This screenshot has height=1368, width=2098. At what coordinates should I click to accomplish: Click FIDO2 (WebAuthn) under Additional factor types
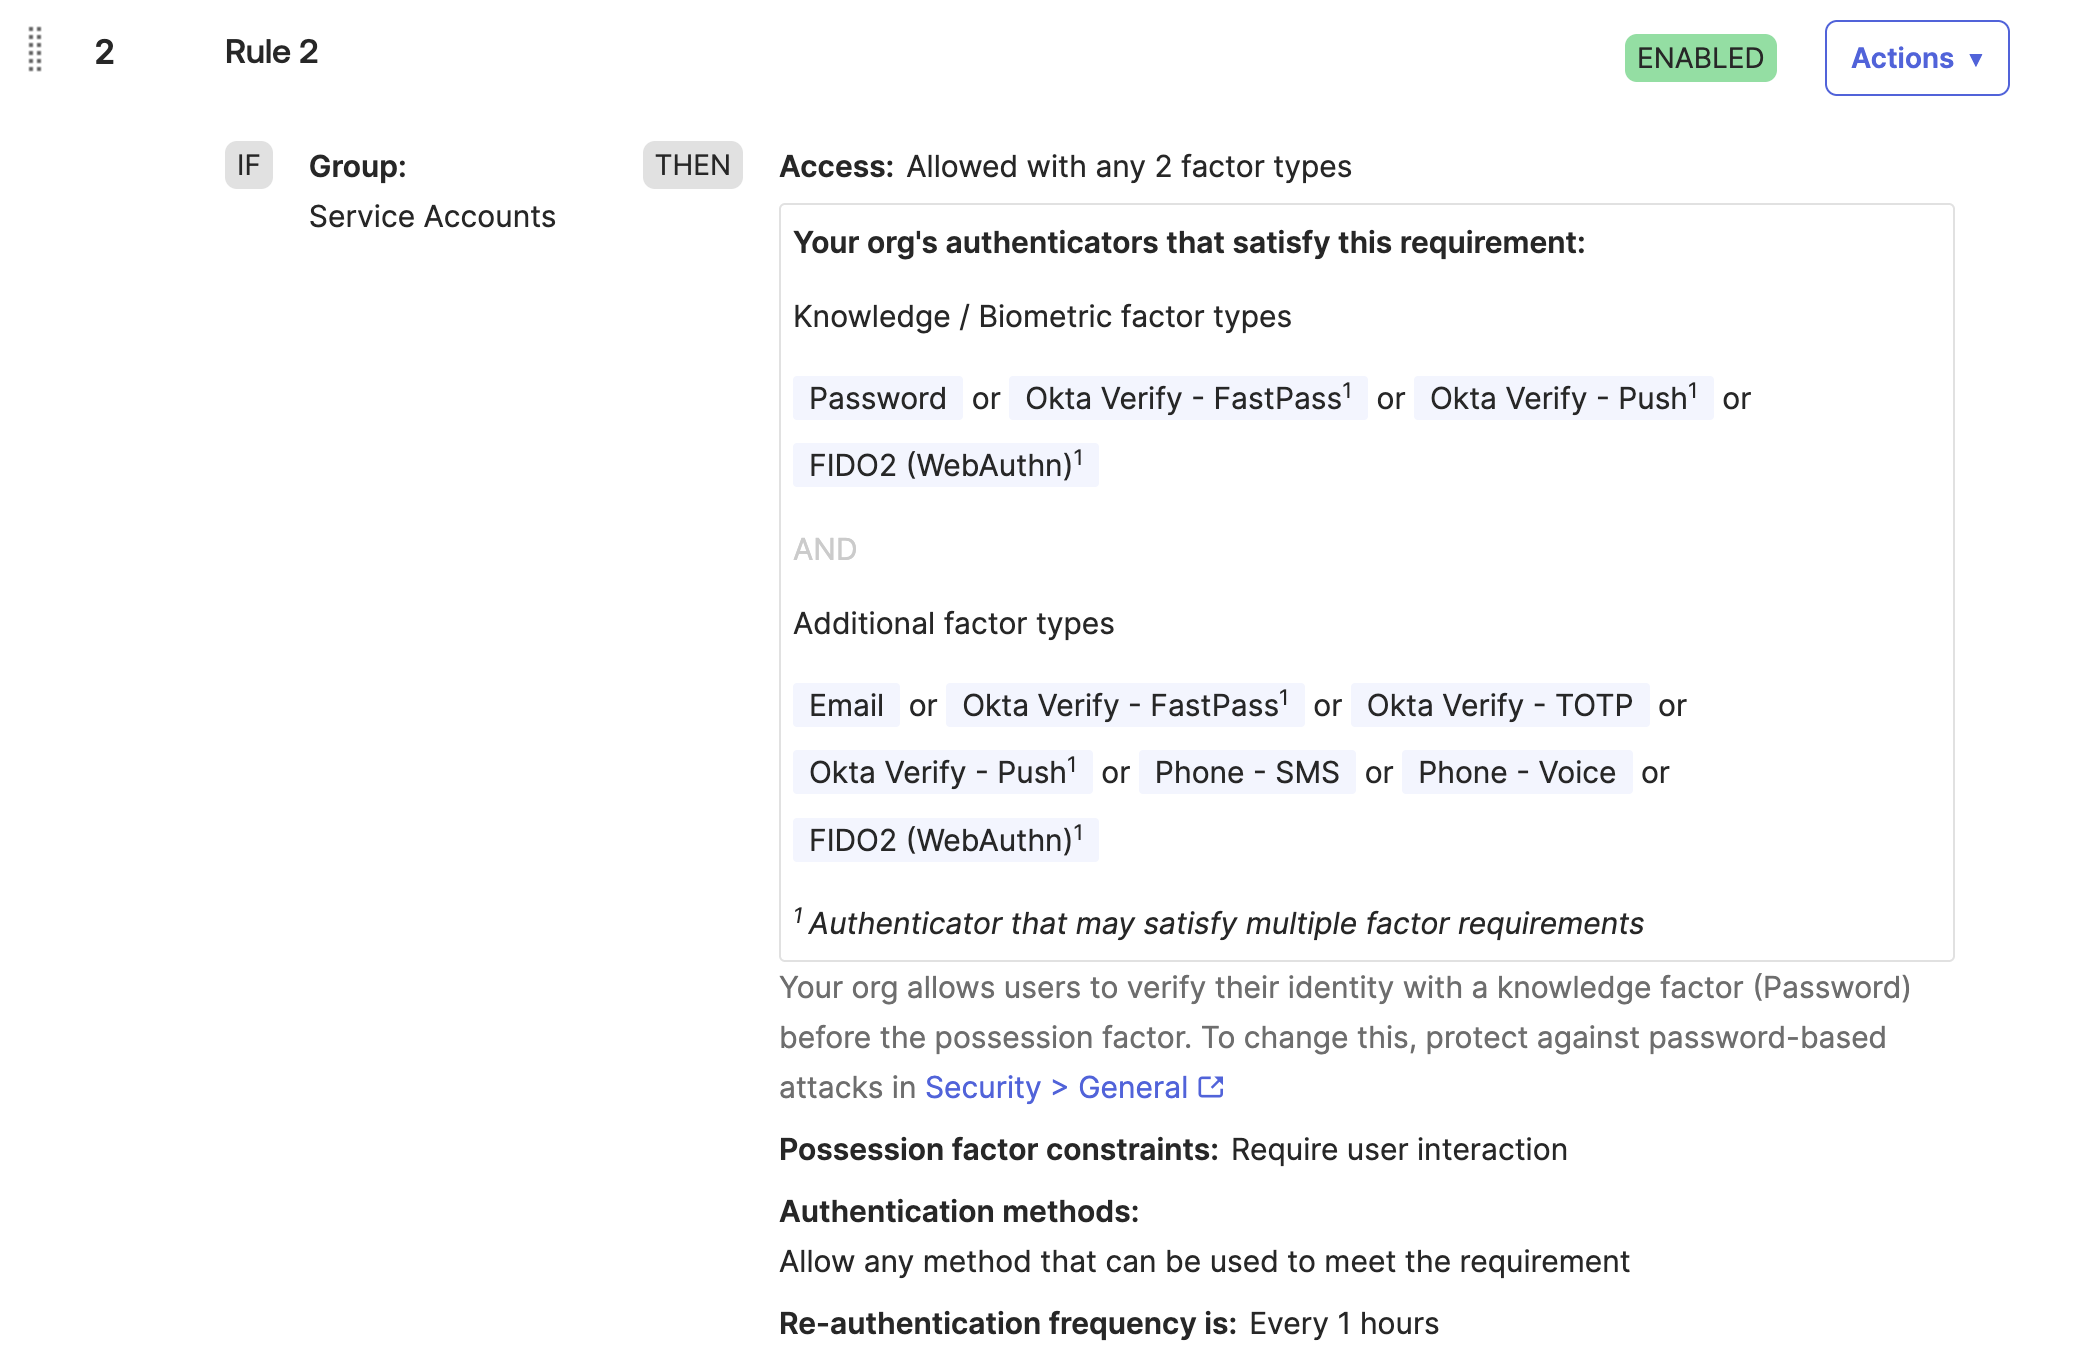945,840
